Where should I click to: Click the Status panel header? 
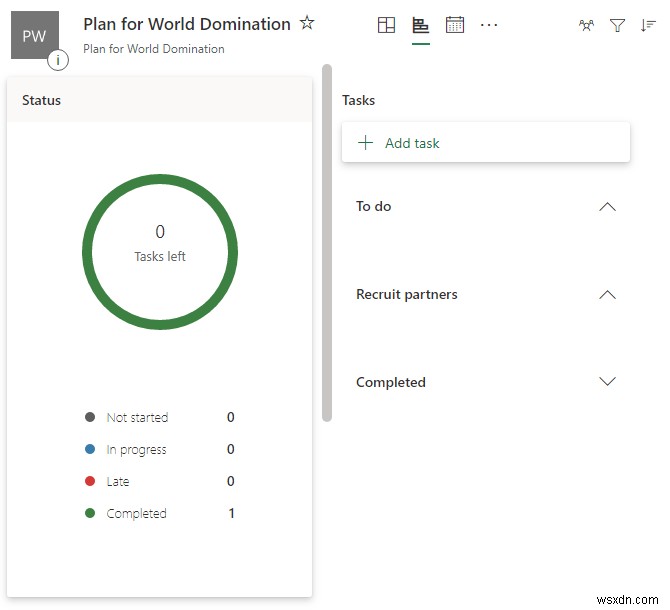click(159, 100)
